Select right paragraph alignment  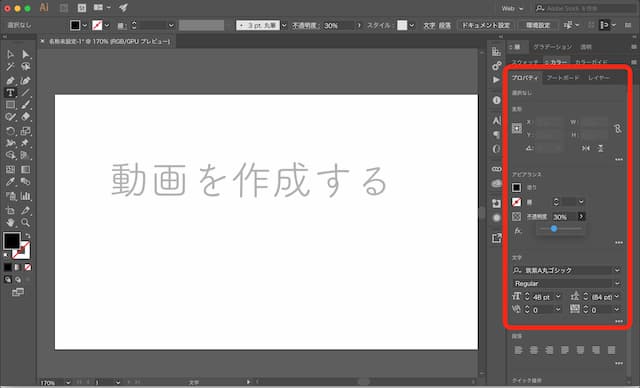[549, 350]
